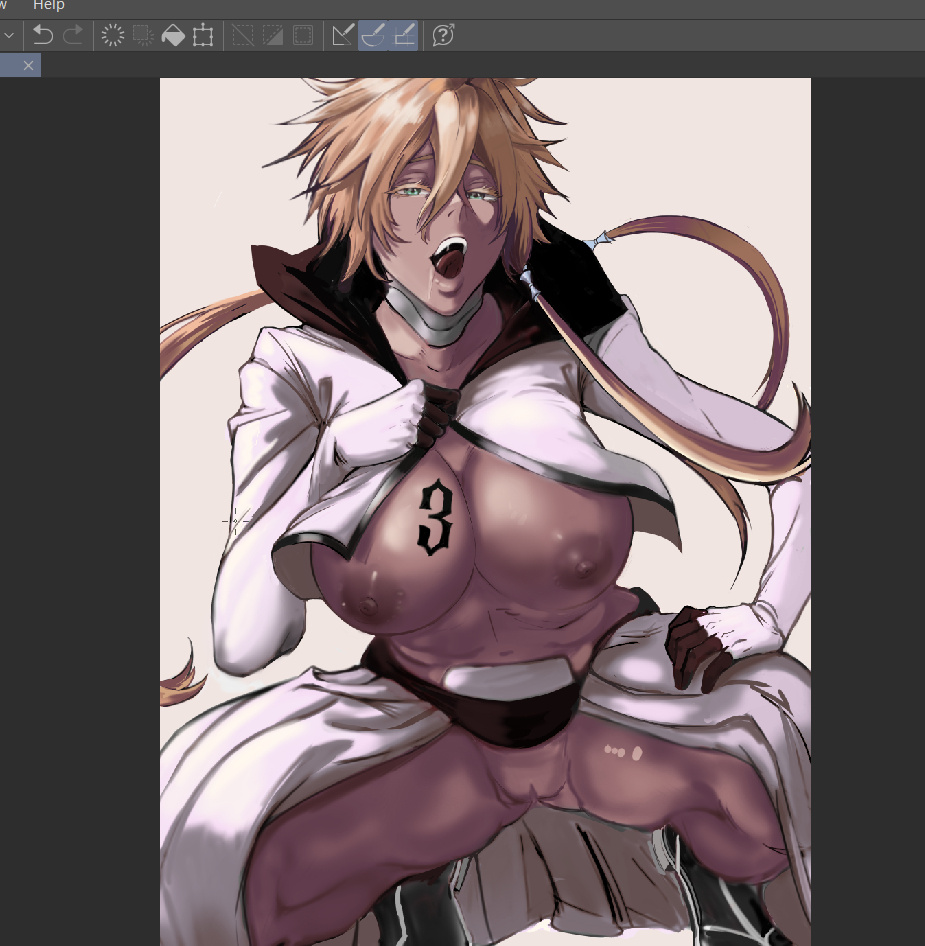Redo the last undone action
Viewport: 925px width, 946px height.
(73, 35)
